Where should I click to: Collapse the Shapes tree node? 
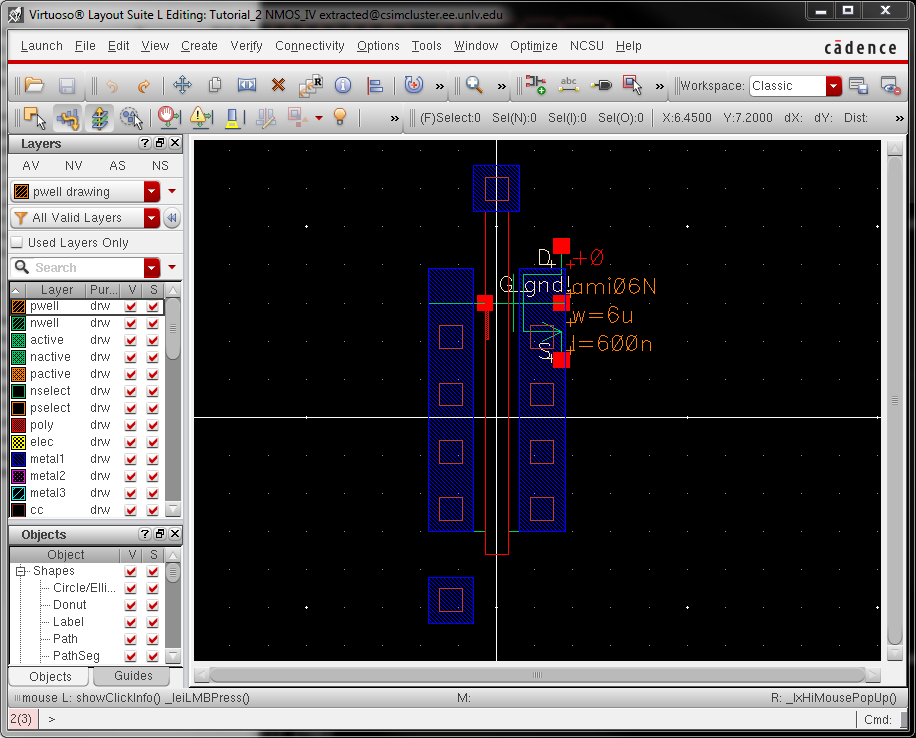tap(20, 571)
